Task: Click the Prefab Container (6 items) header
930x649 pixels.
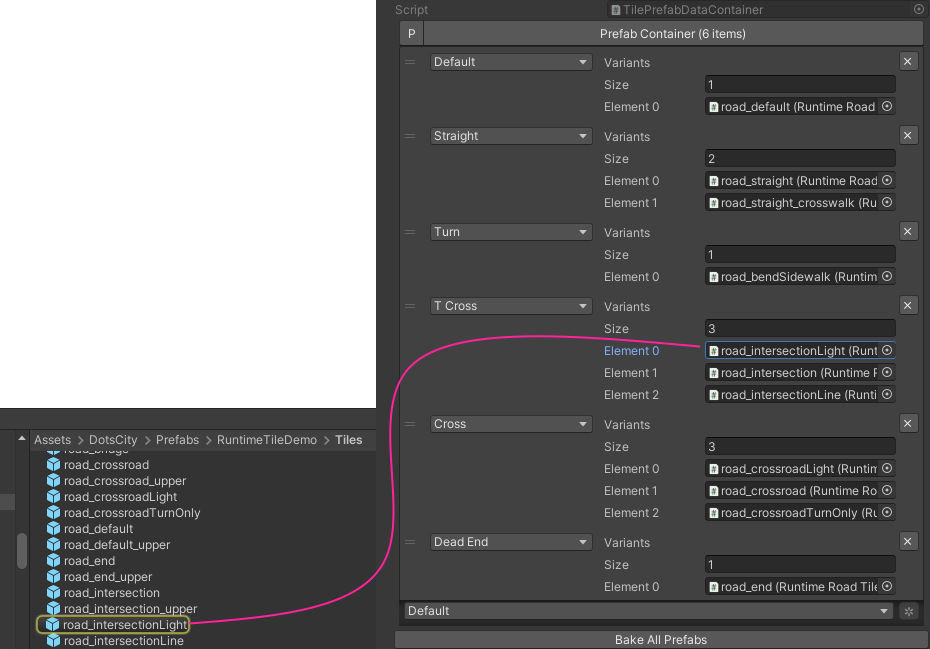Action: point(673,34)
